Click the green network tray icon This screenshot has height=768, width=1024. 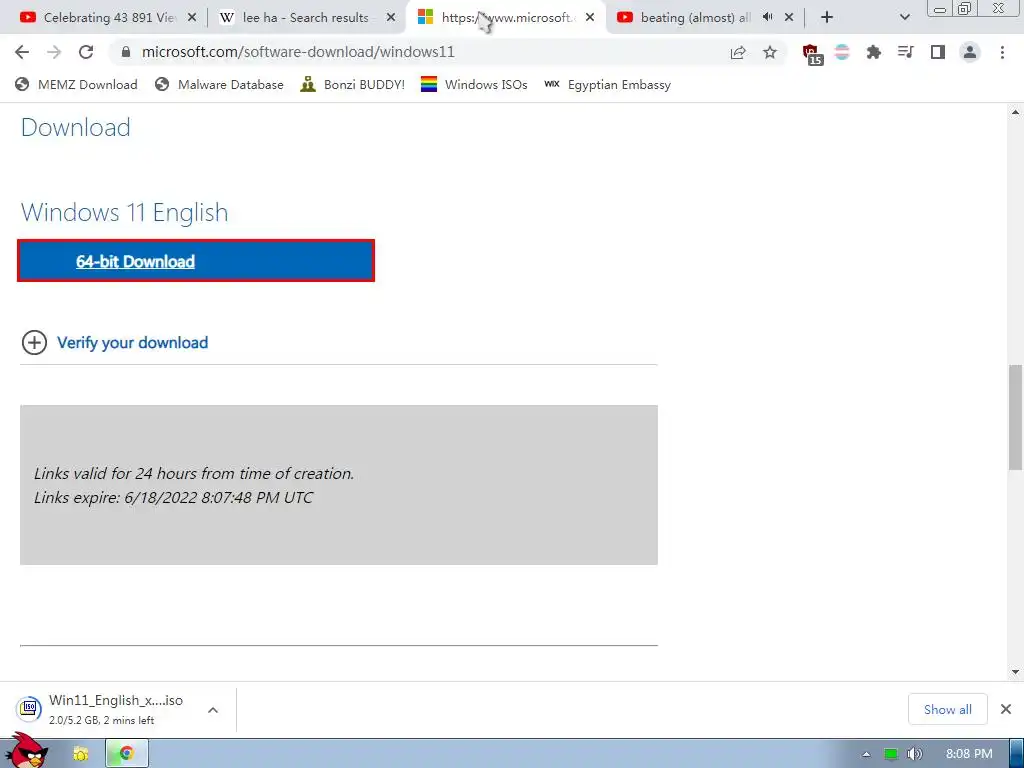click(x=891, y=754)
